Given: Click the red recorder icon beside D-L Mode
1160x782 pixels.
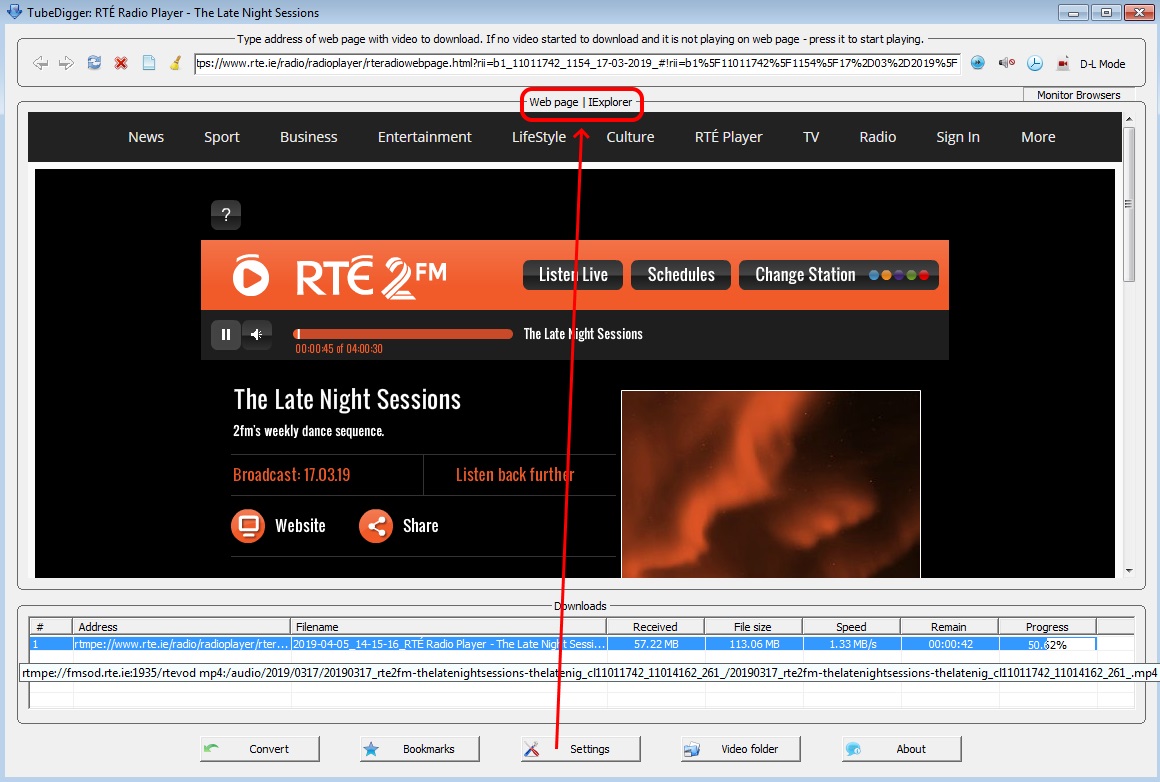Looking at the screenshot, I should click(x=1062, y=64).
